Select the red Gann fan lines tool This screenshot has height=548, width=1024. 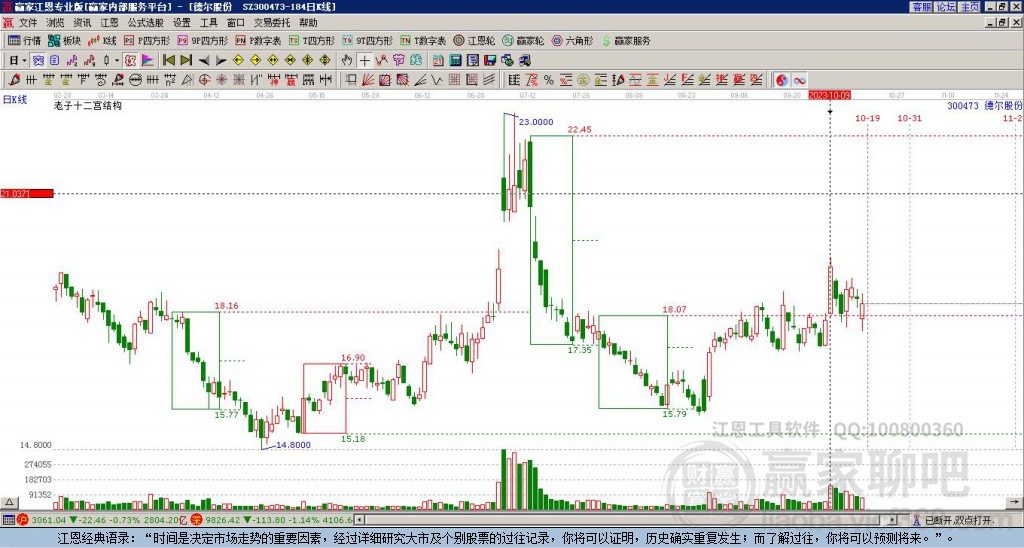pyautogui.click(x=368, y=80)
